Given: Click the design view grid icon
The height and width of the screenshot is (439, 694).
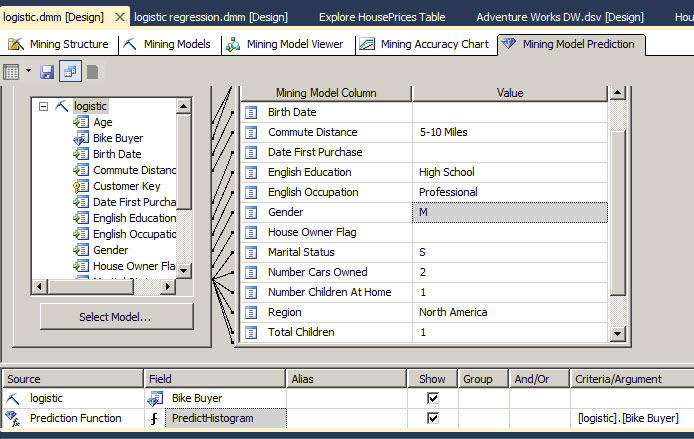Looking at the screenshot, I should tap(12, 71).
